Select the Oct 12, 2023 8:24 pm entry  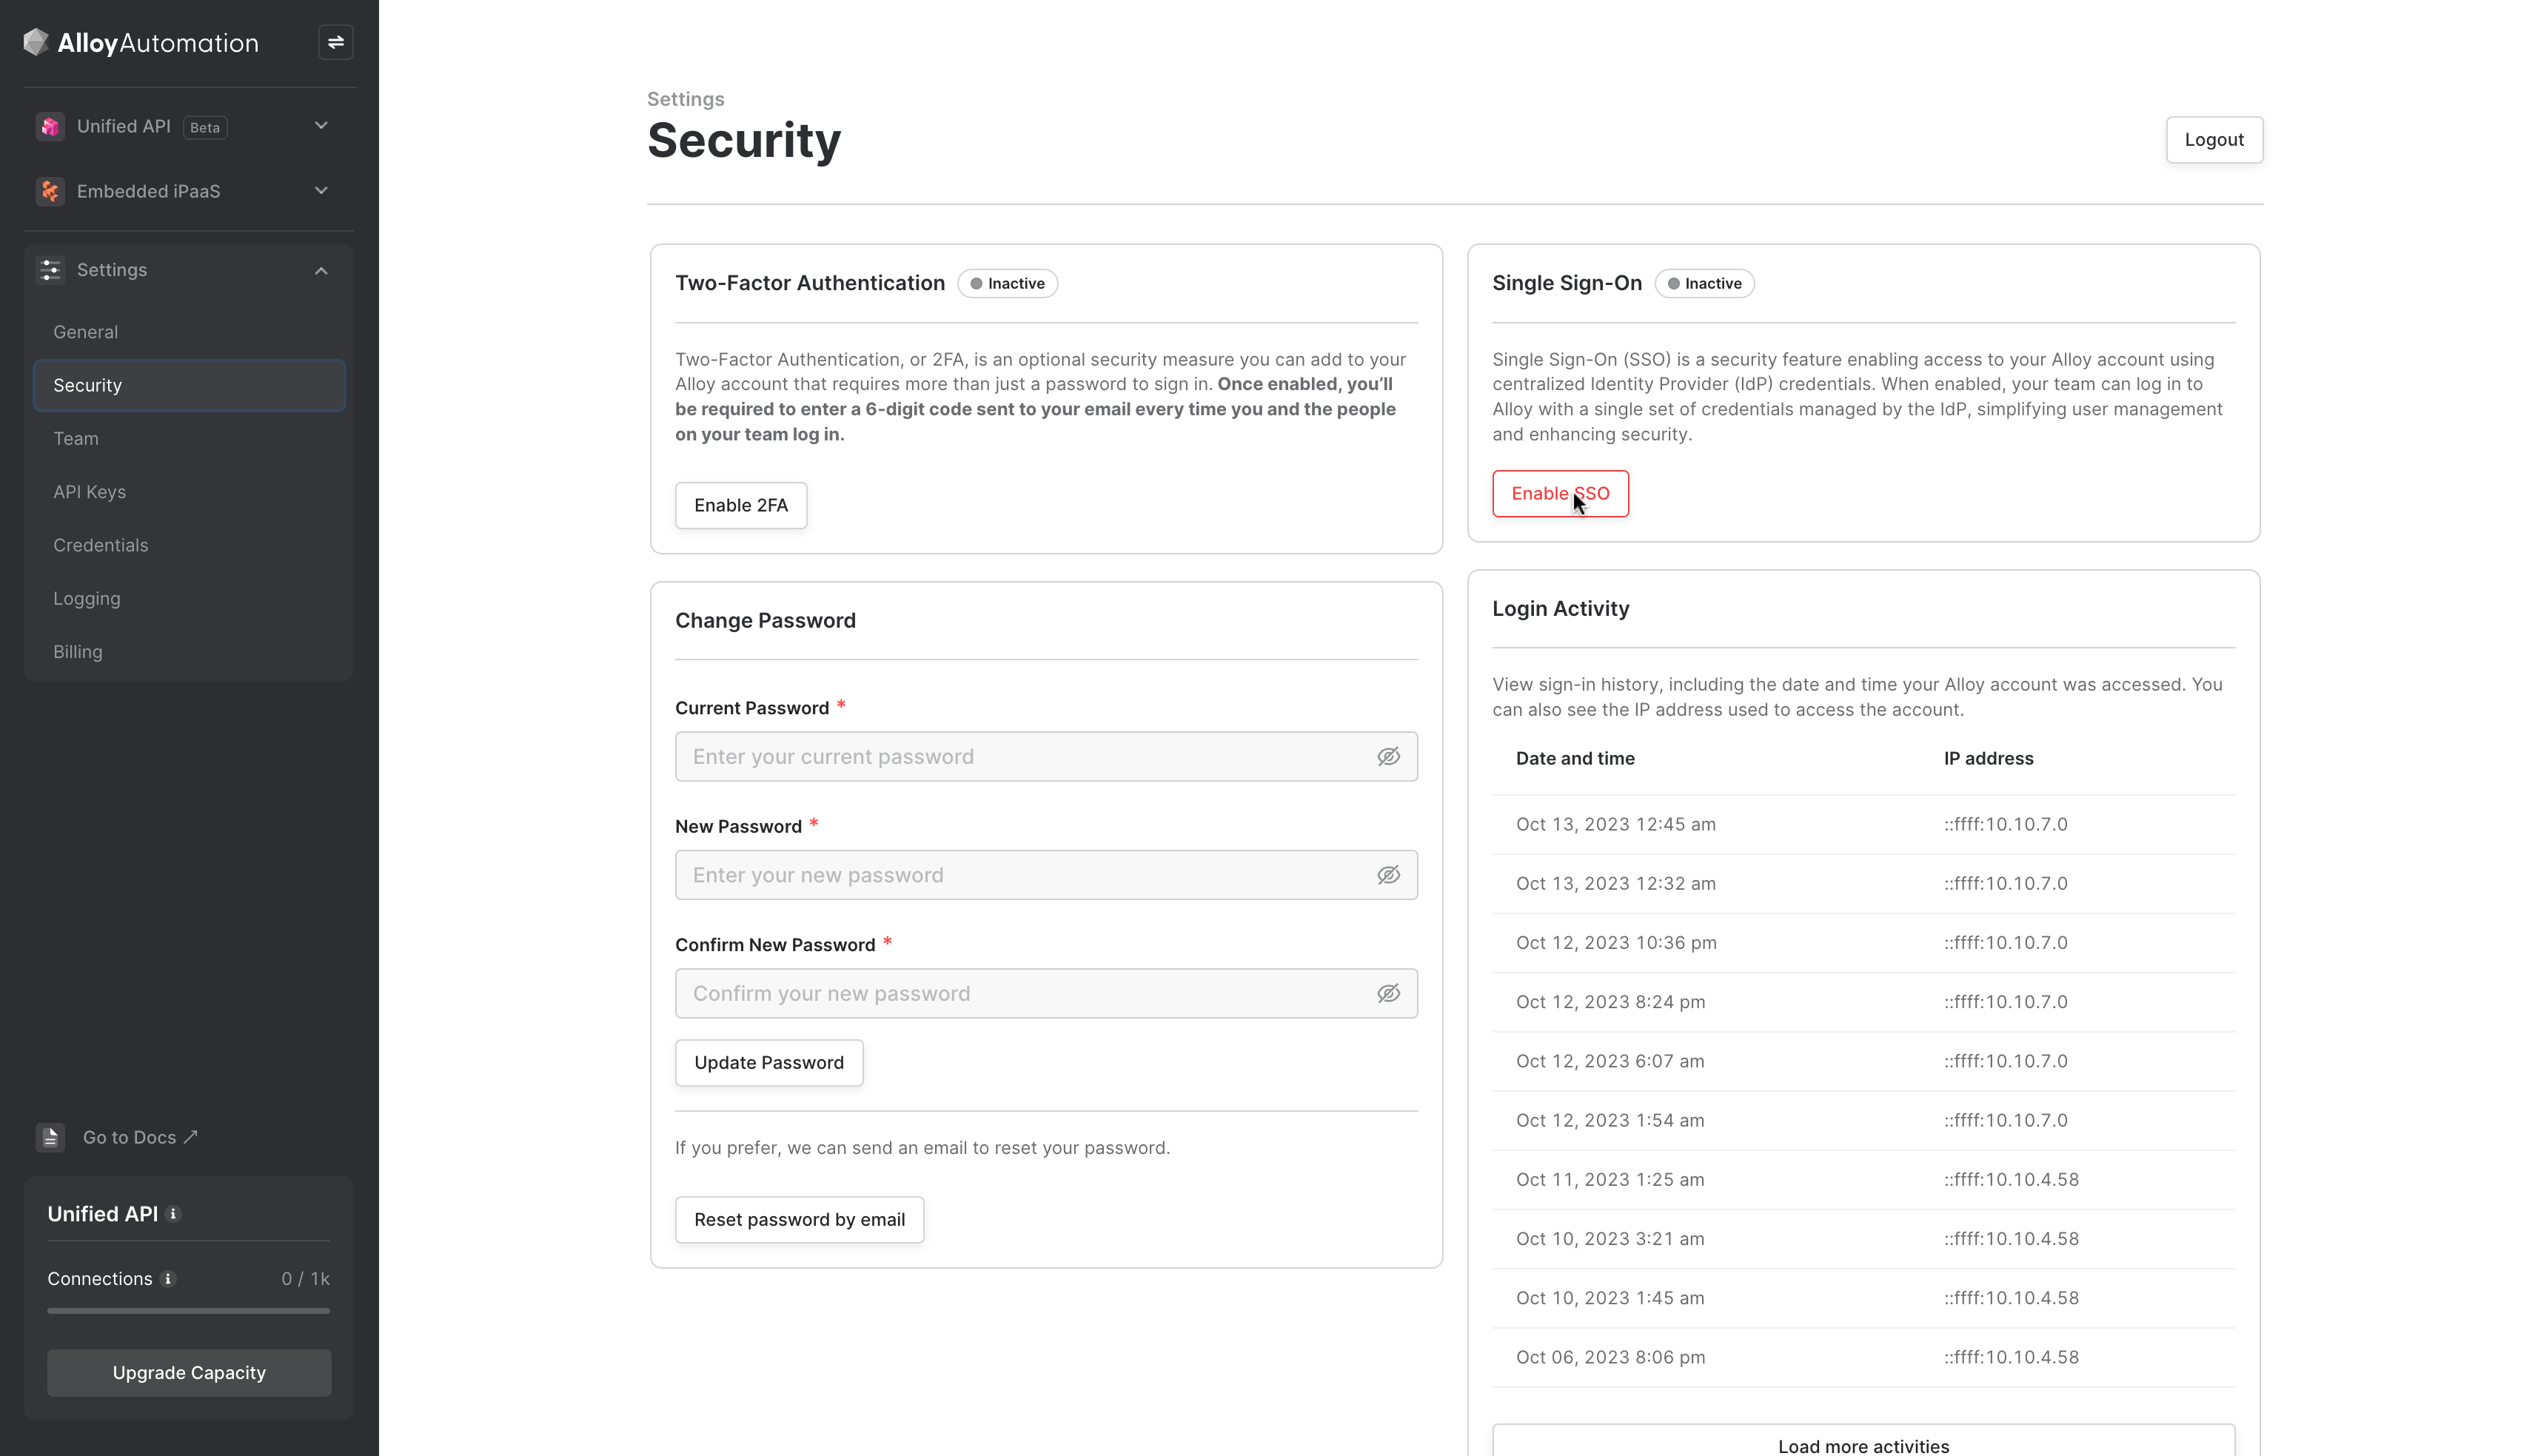[x=1863, y=1002]
